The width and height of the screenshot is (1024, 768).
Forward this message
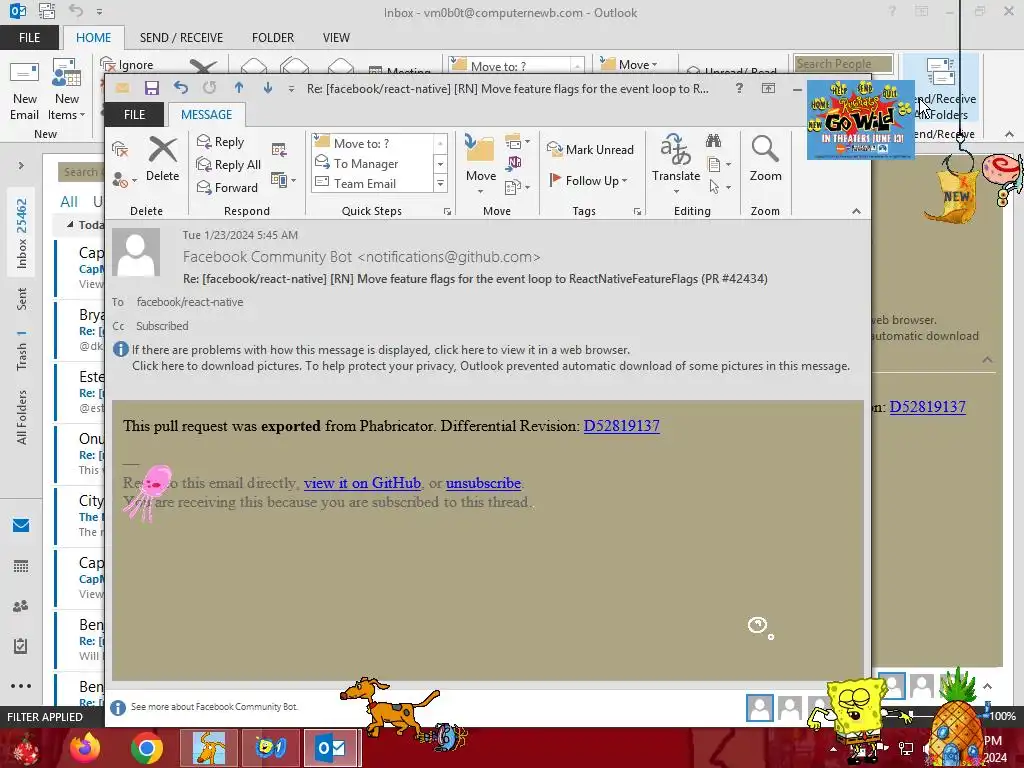227,187
